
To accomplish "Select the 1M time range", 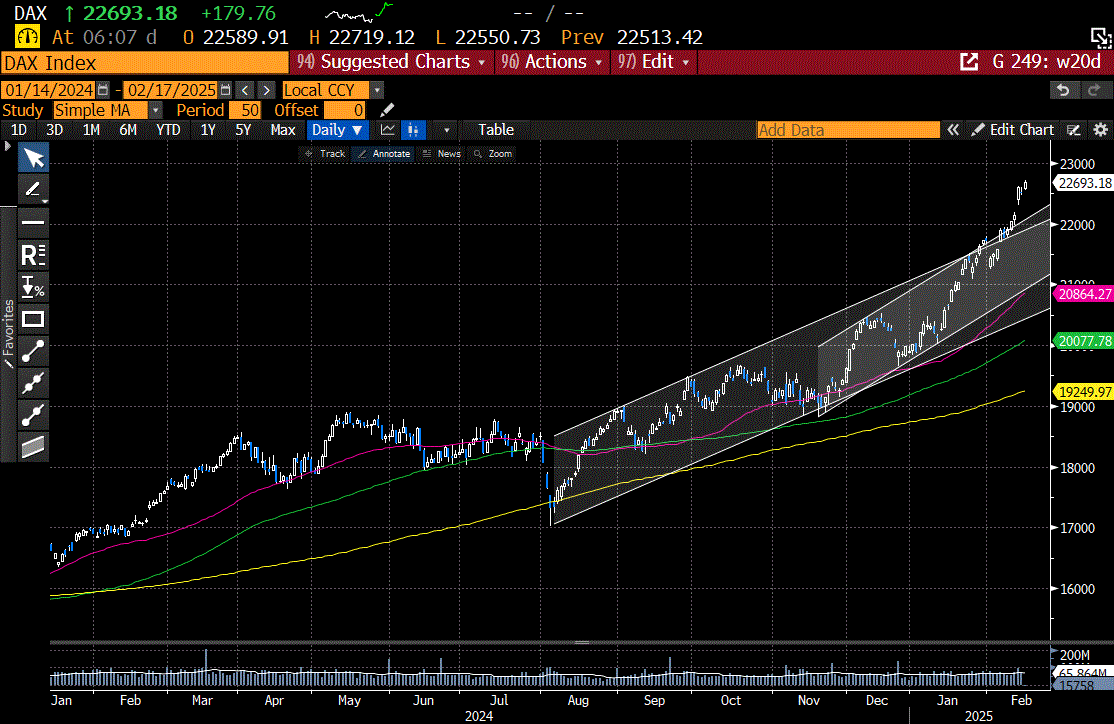I will click(x=91, y=130).
